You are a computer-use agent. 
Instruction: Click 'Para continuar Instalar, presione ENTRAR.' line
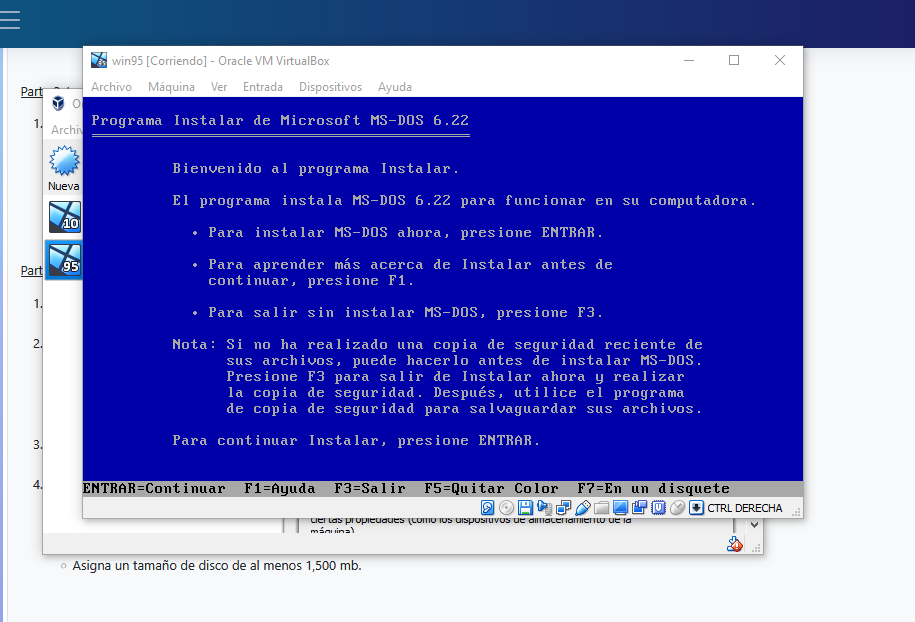(356, 441)
